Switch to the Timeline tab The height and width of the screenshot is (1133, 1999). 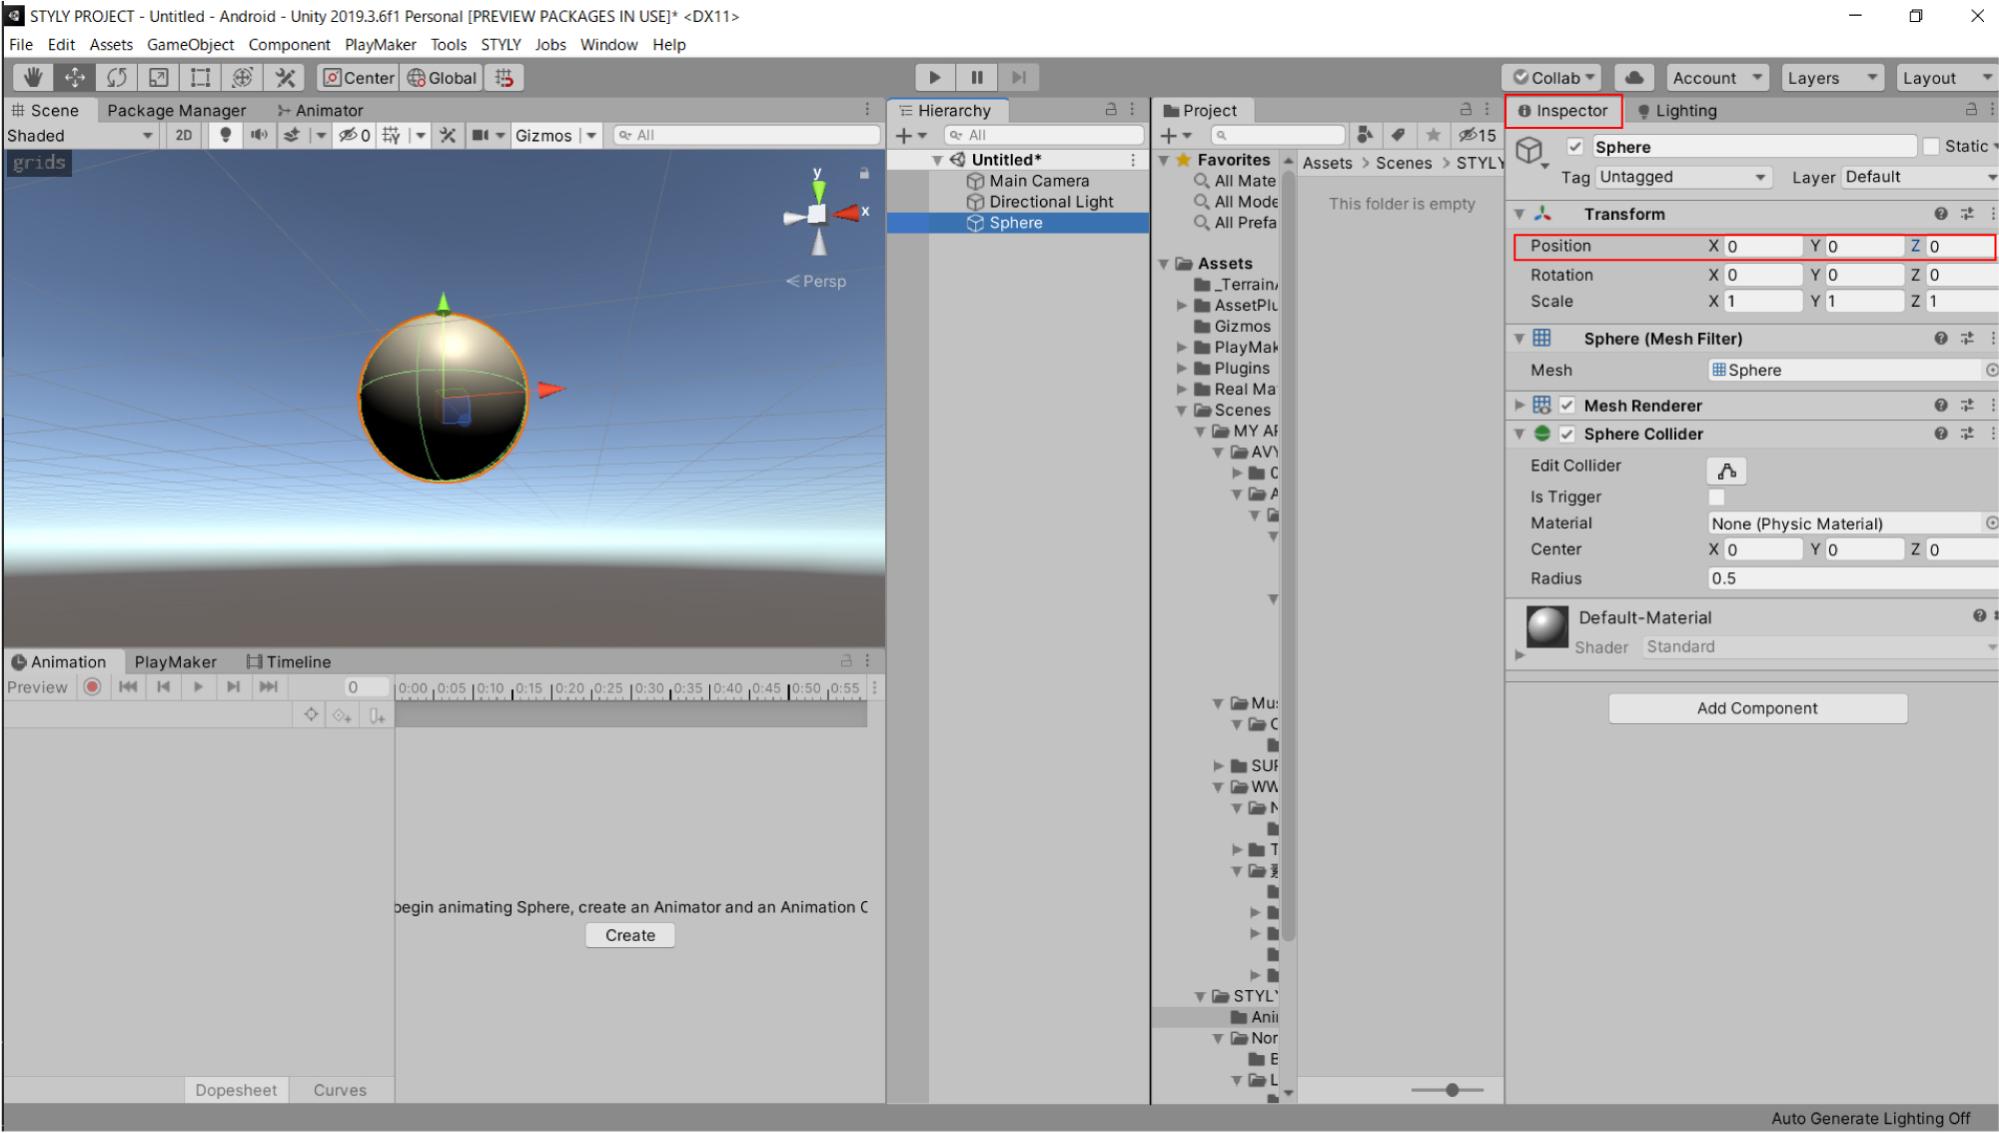[x=288, y=662]
